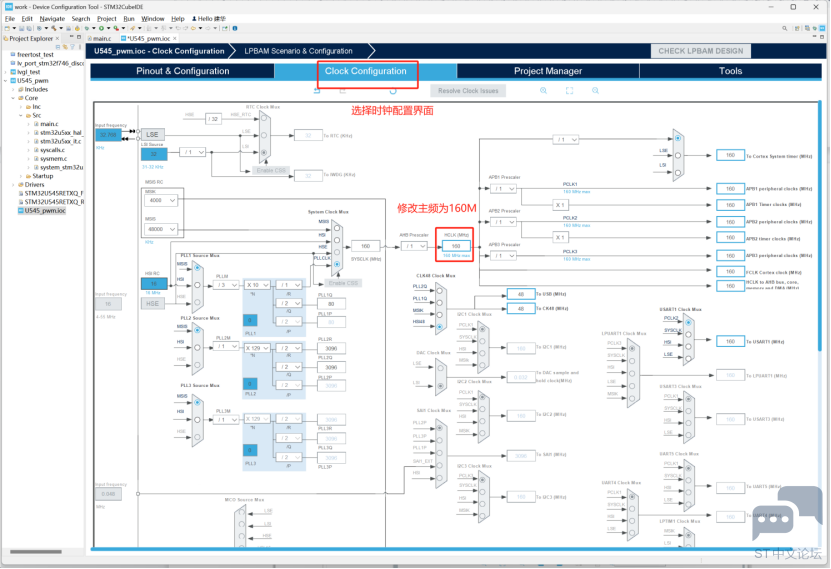Maximize the editor area
Image resolution: width=831 pixels, height=569 pixels.
pyautogui.click(x=822, y=37)
